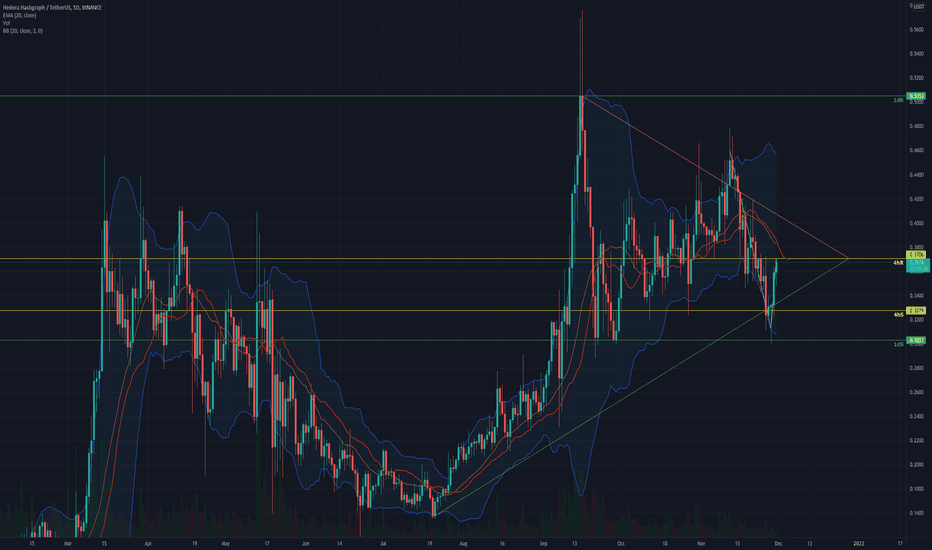Image resolution: width=932 pixels, height=550 pixels.
Task: Click the 2022 label on time axis
Action: click(858, 543)
